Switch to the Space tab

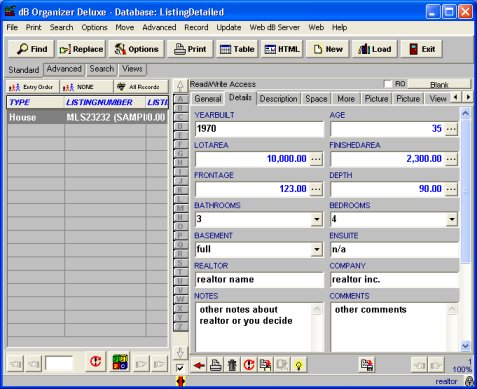click(x=316, y=99)
